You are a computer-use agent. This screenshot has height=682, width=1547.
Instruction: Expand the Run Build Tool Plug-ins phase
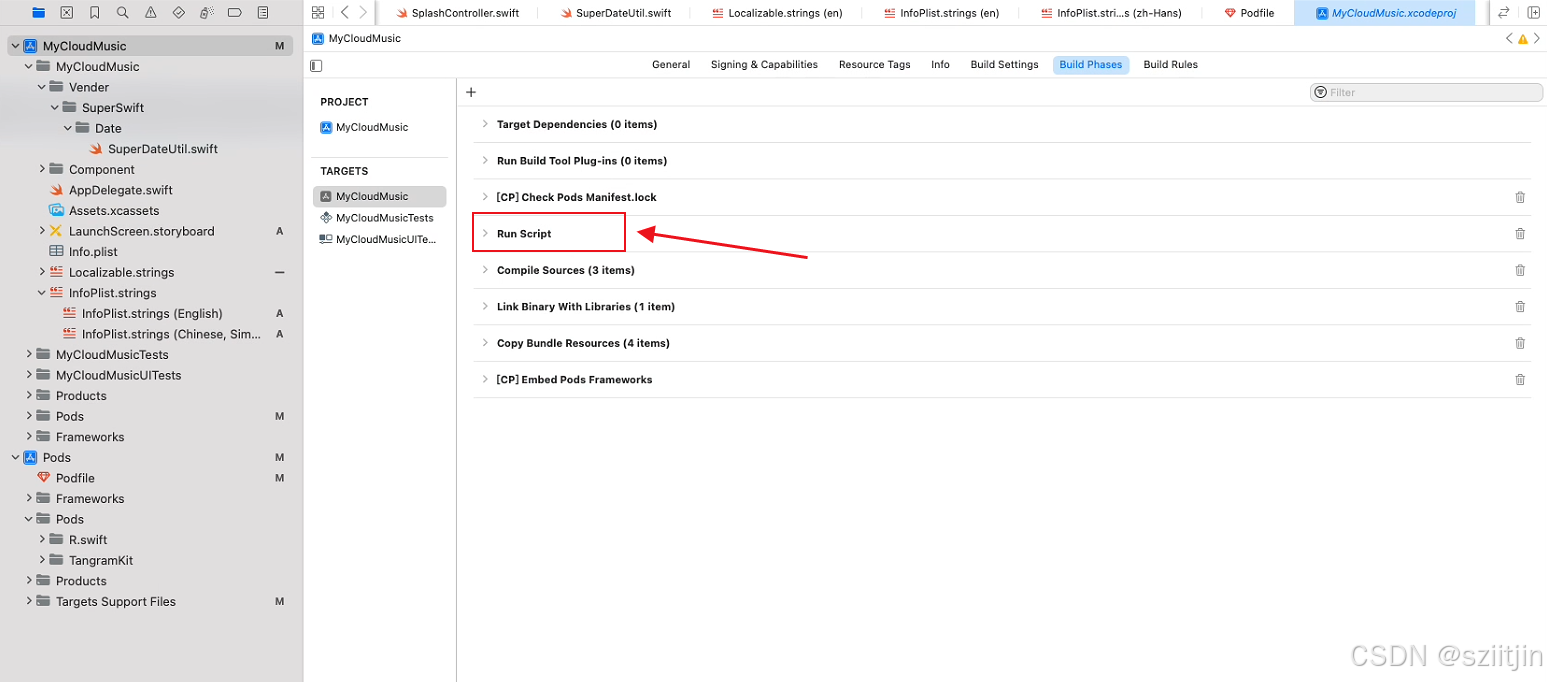click(x=485, y=161)
